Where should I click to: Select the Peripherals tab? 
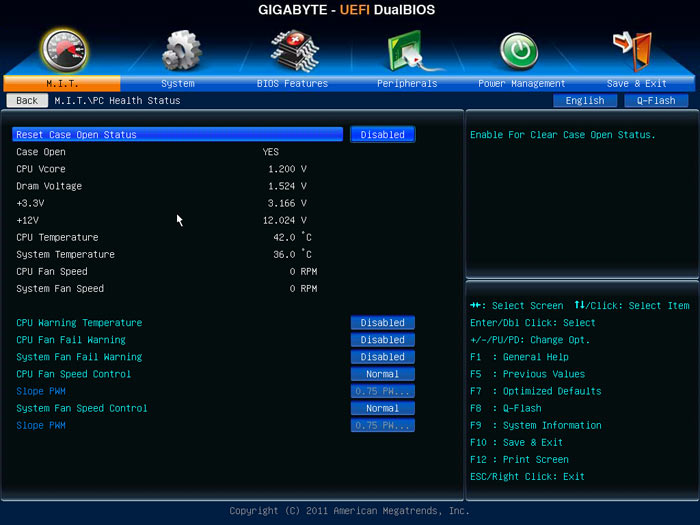(x=407, y=83)
